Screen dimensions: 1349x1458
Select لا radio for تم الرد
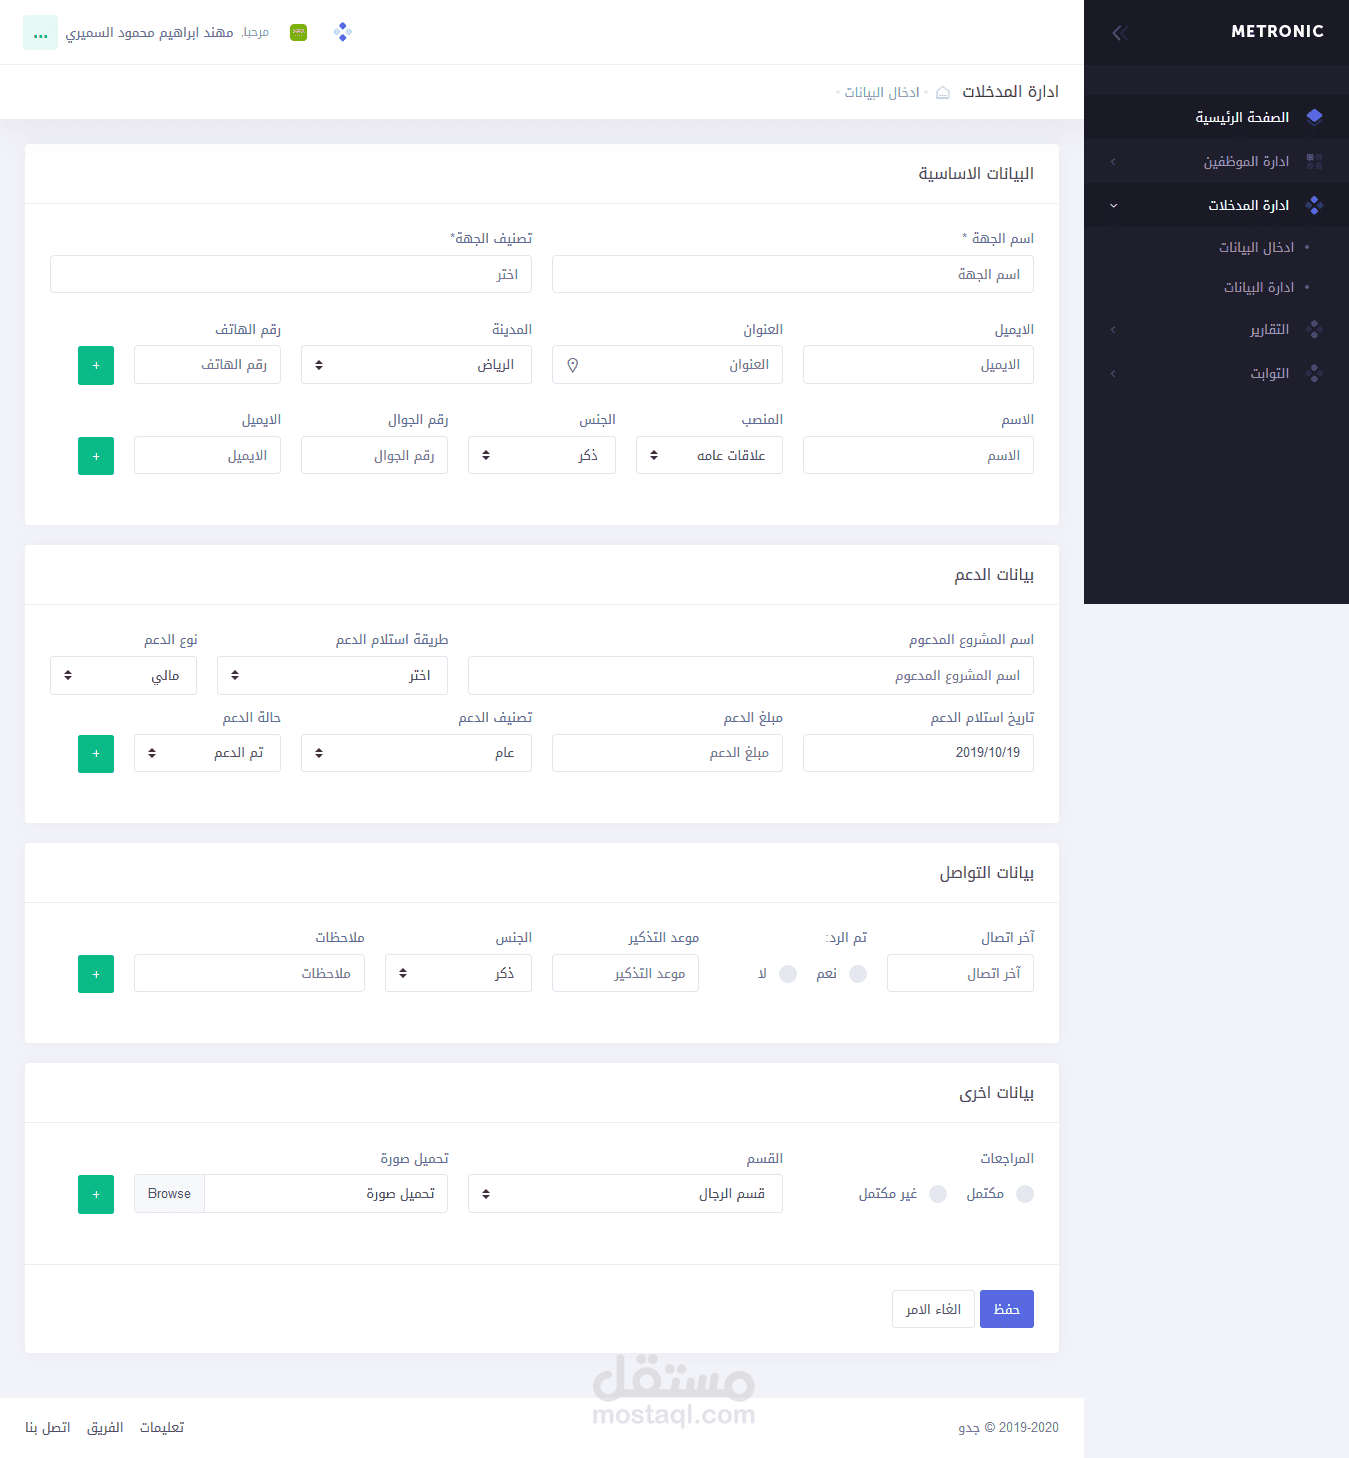click(788, 974)
